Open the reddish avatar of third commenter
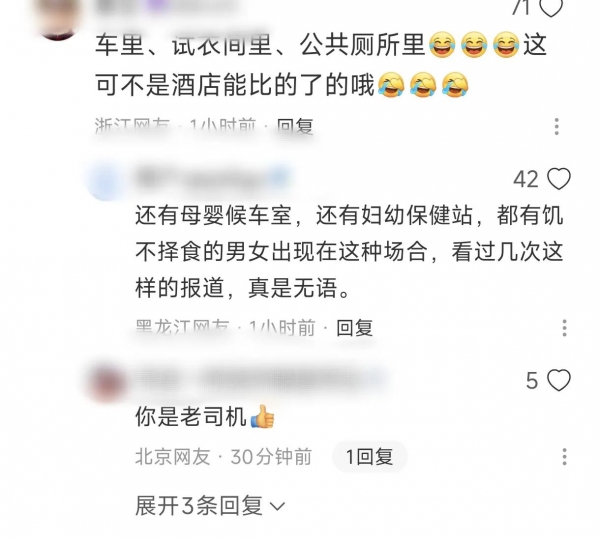 point(107,383)
